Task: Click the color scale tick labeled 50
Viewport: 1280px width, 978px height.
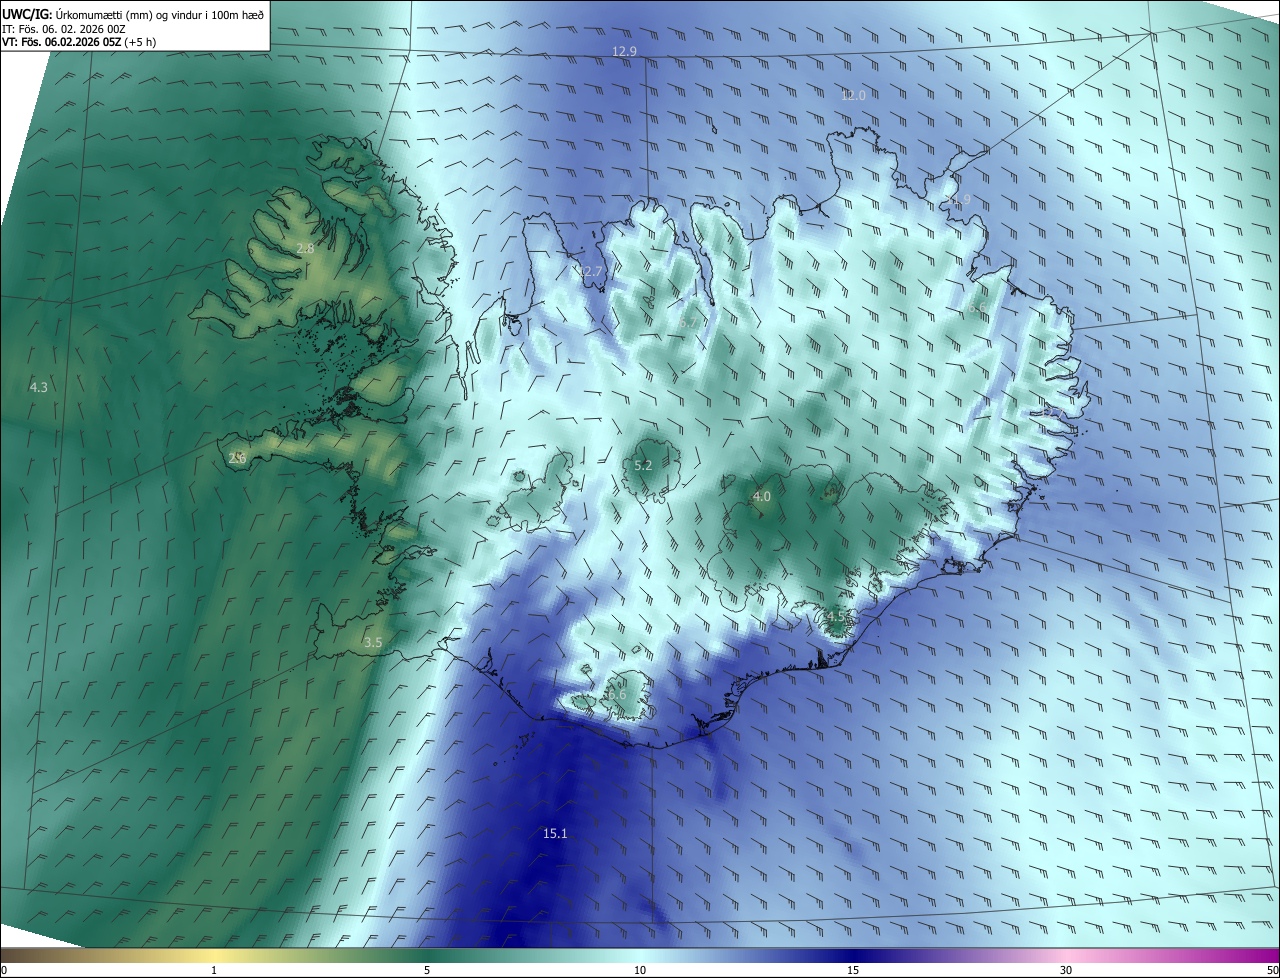Action: click(x=1272, y=970)
